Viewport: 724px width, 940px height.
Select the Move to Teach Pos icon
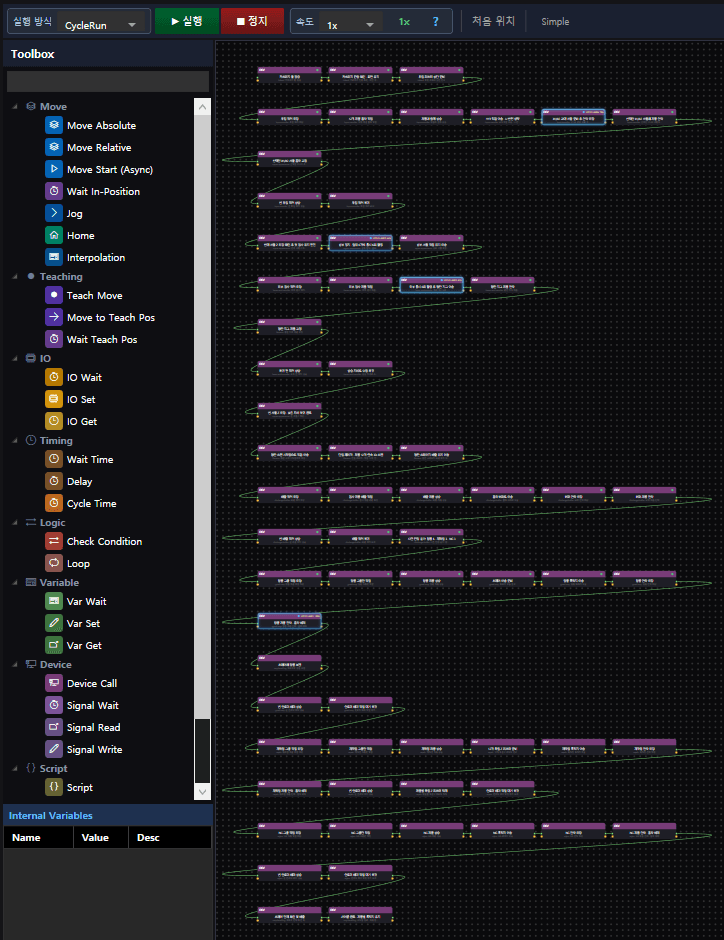click(54, 317)
